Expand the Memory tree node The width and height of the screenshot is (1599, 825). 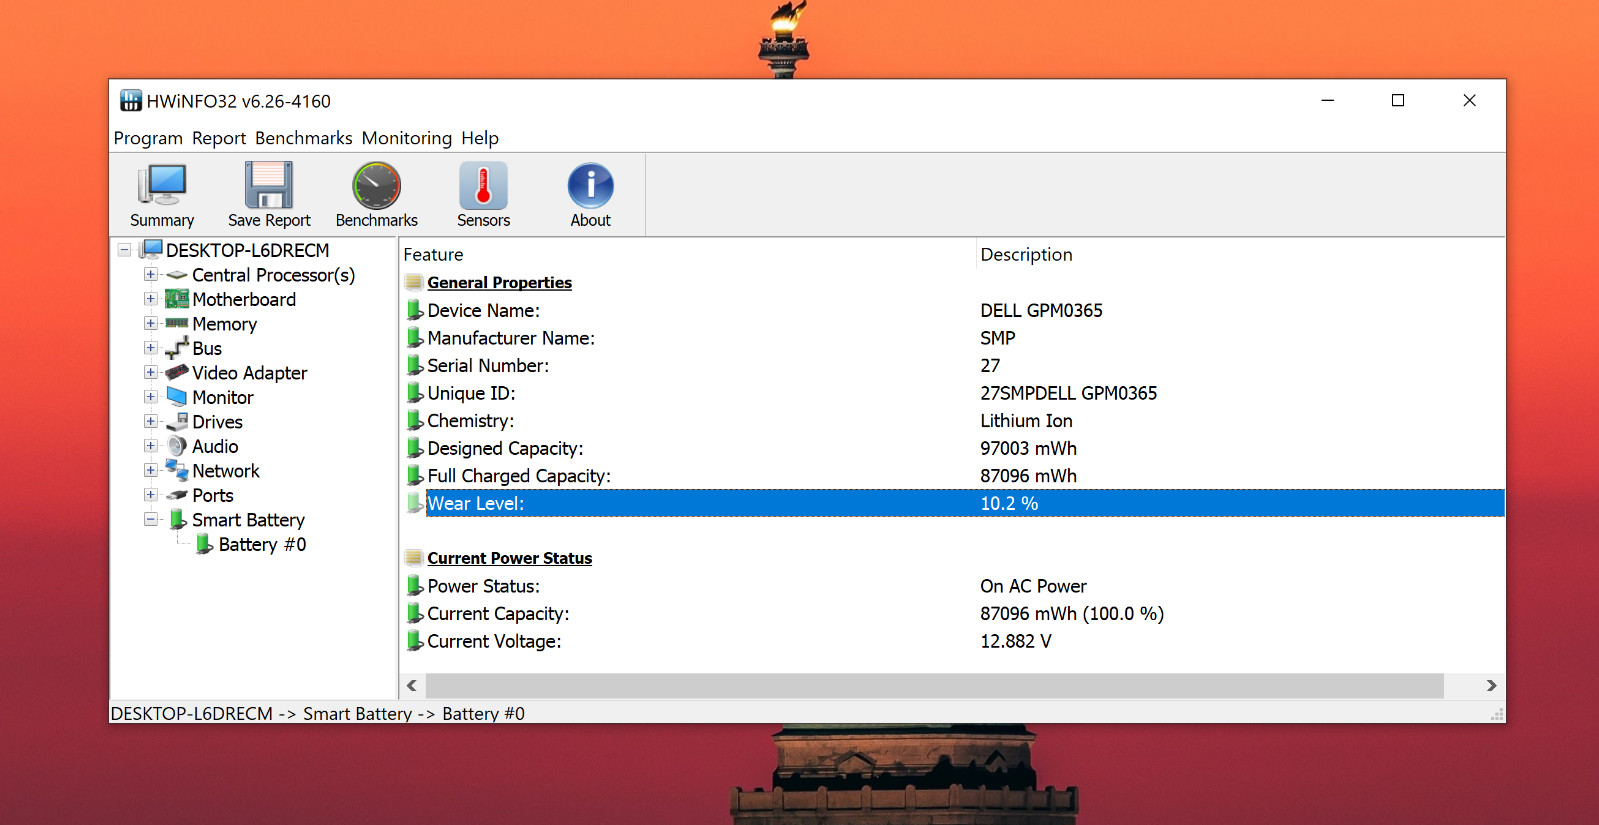[x=151, y=323]
